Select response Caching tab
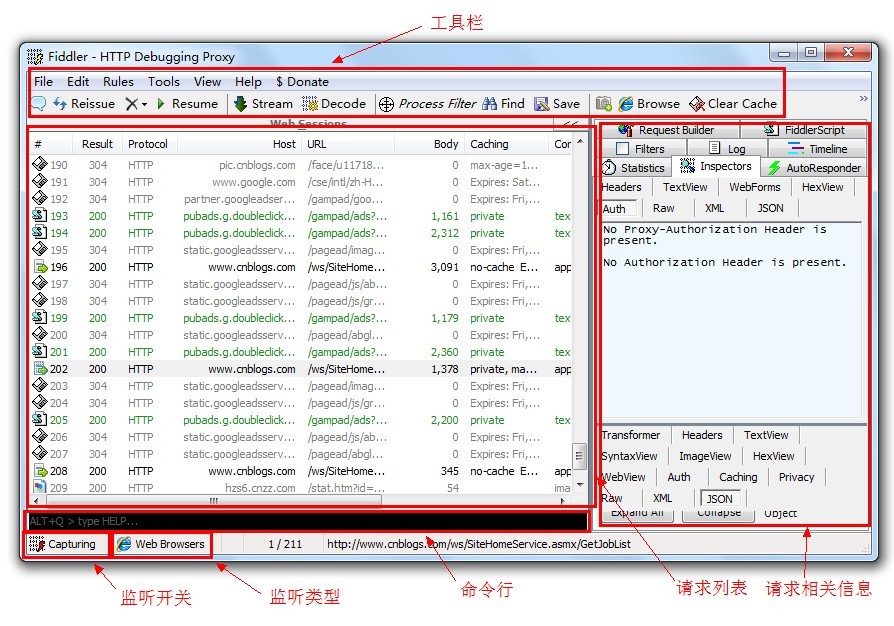Screen dimensions: 894x626 [738, 477]
